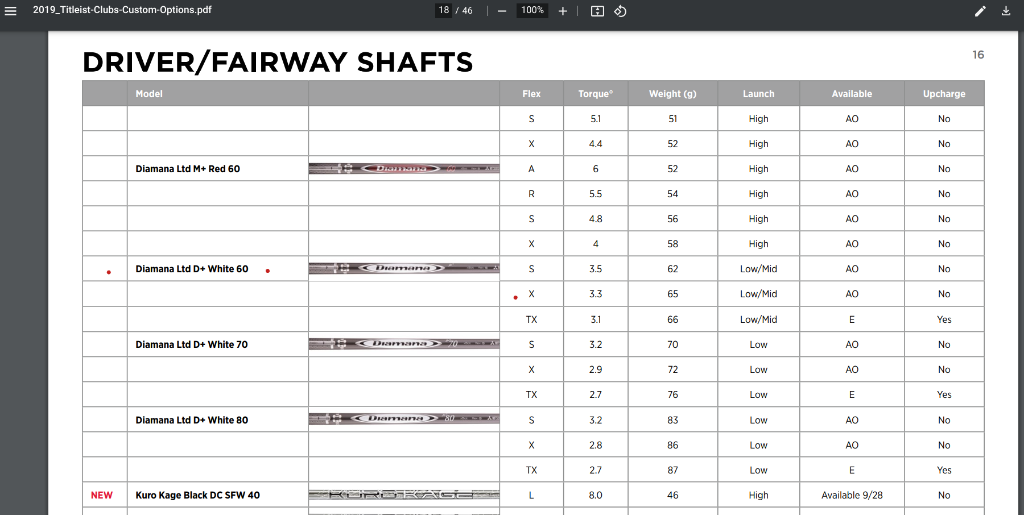Click torque value 5.1
Viewport: 1024px width, 515px height.
[x=596, y=119]
